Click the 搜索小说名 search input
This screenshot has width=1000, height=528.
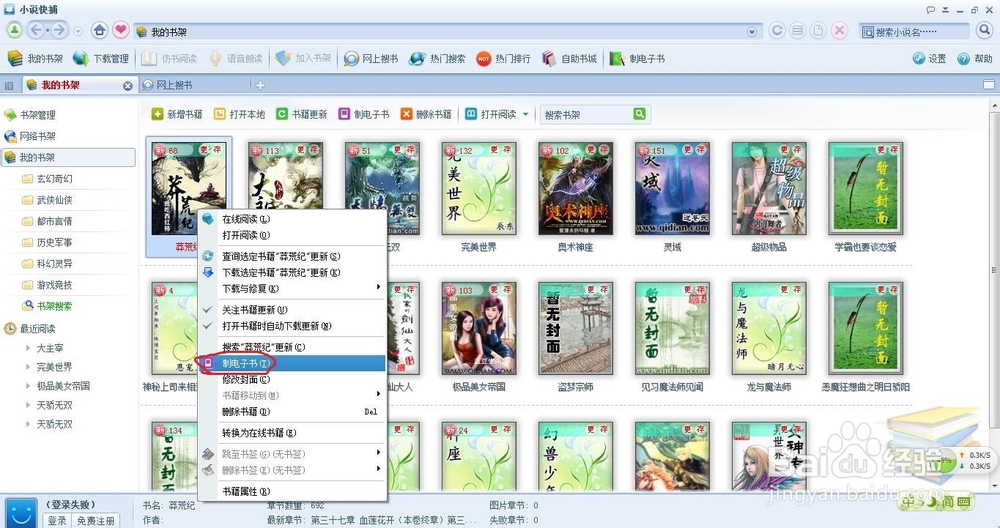(x=914, y=31)
